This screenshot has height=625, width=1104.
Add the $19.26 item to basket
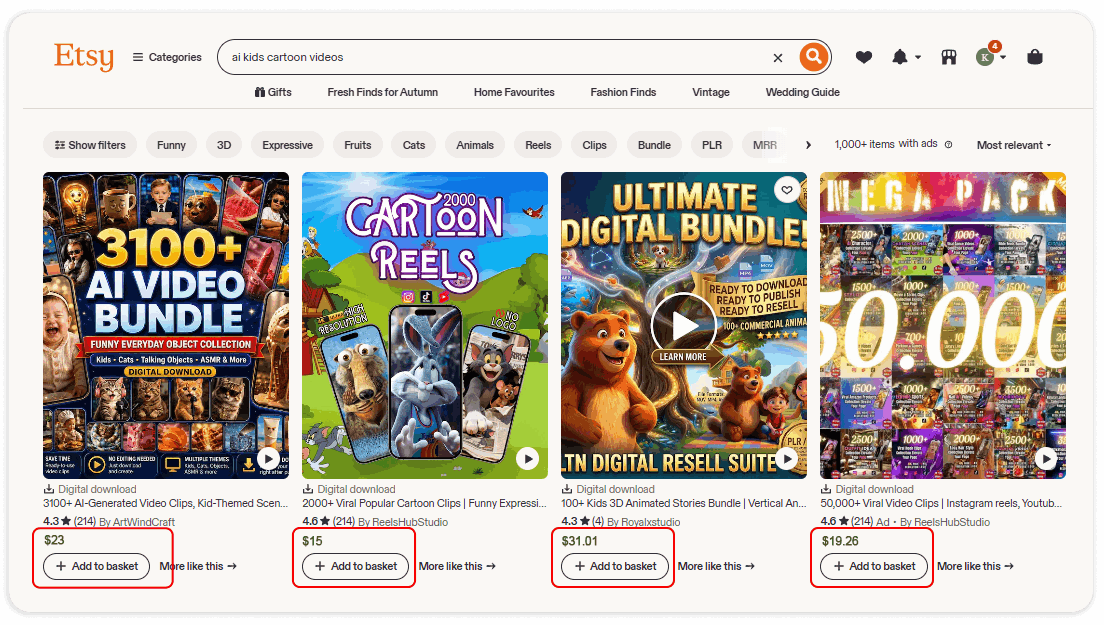tap(874, 566)
